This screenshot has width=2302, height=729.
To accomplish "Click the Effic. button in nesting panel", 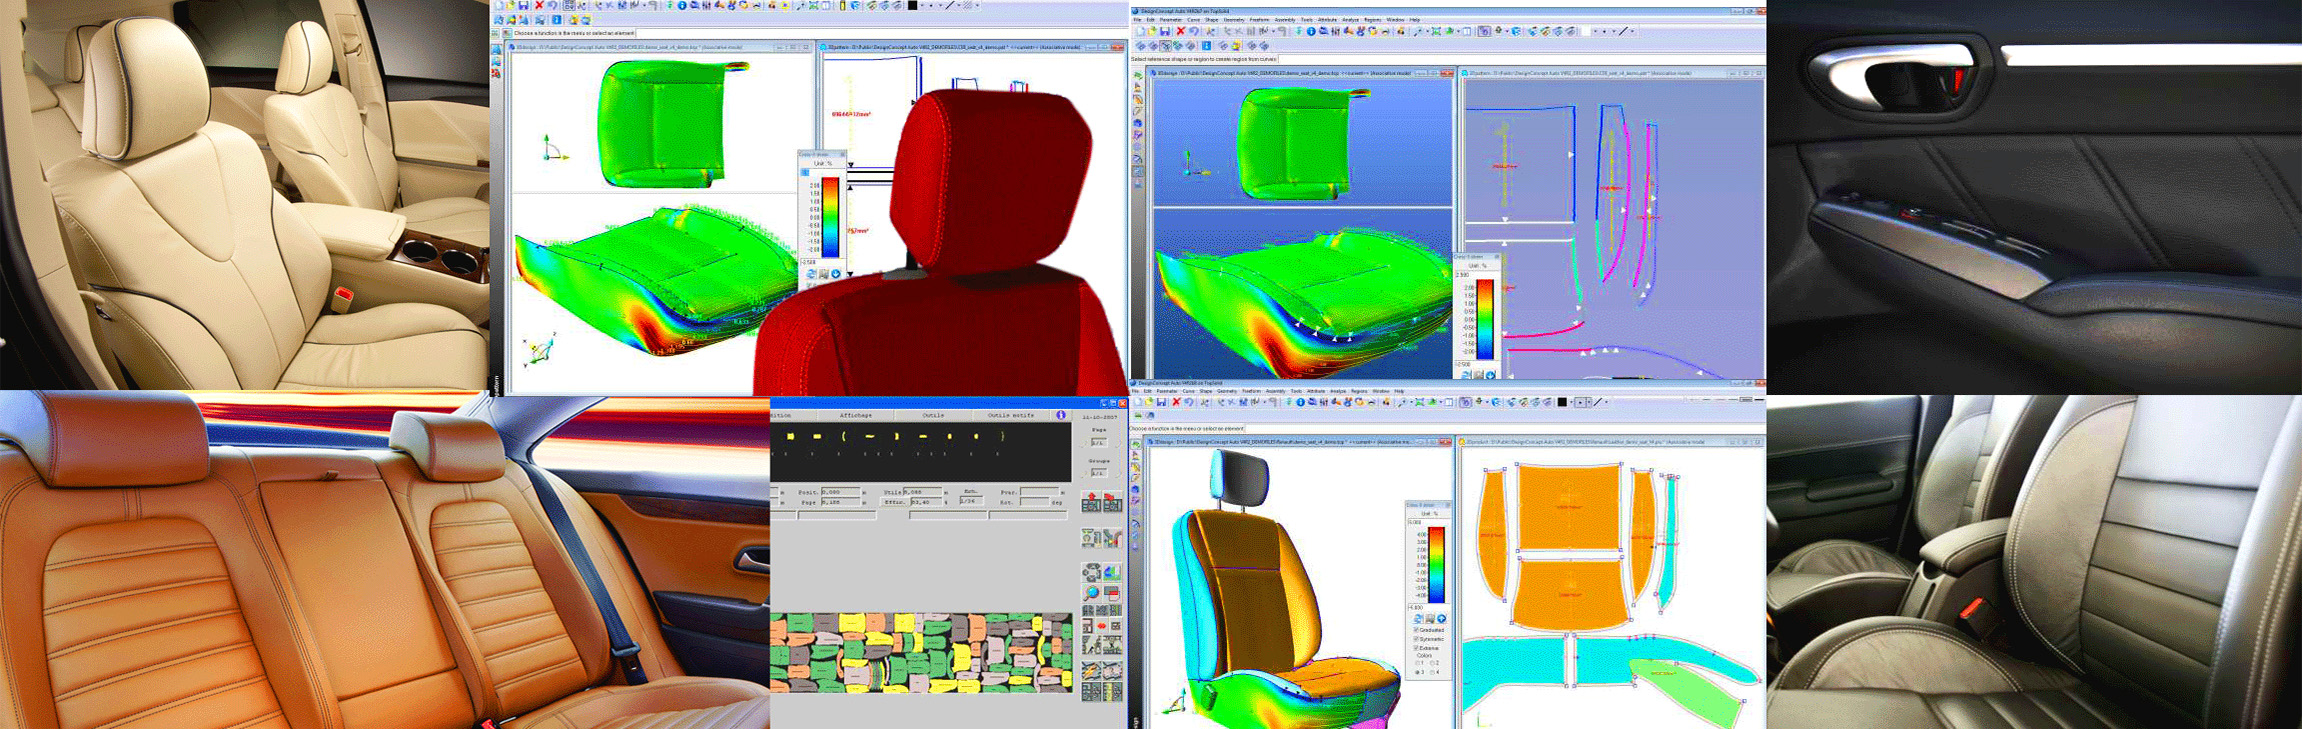I will point(894,502).
